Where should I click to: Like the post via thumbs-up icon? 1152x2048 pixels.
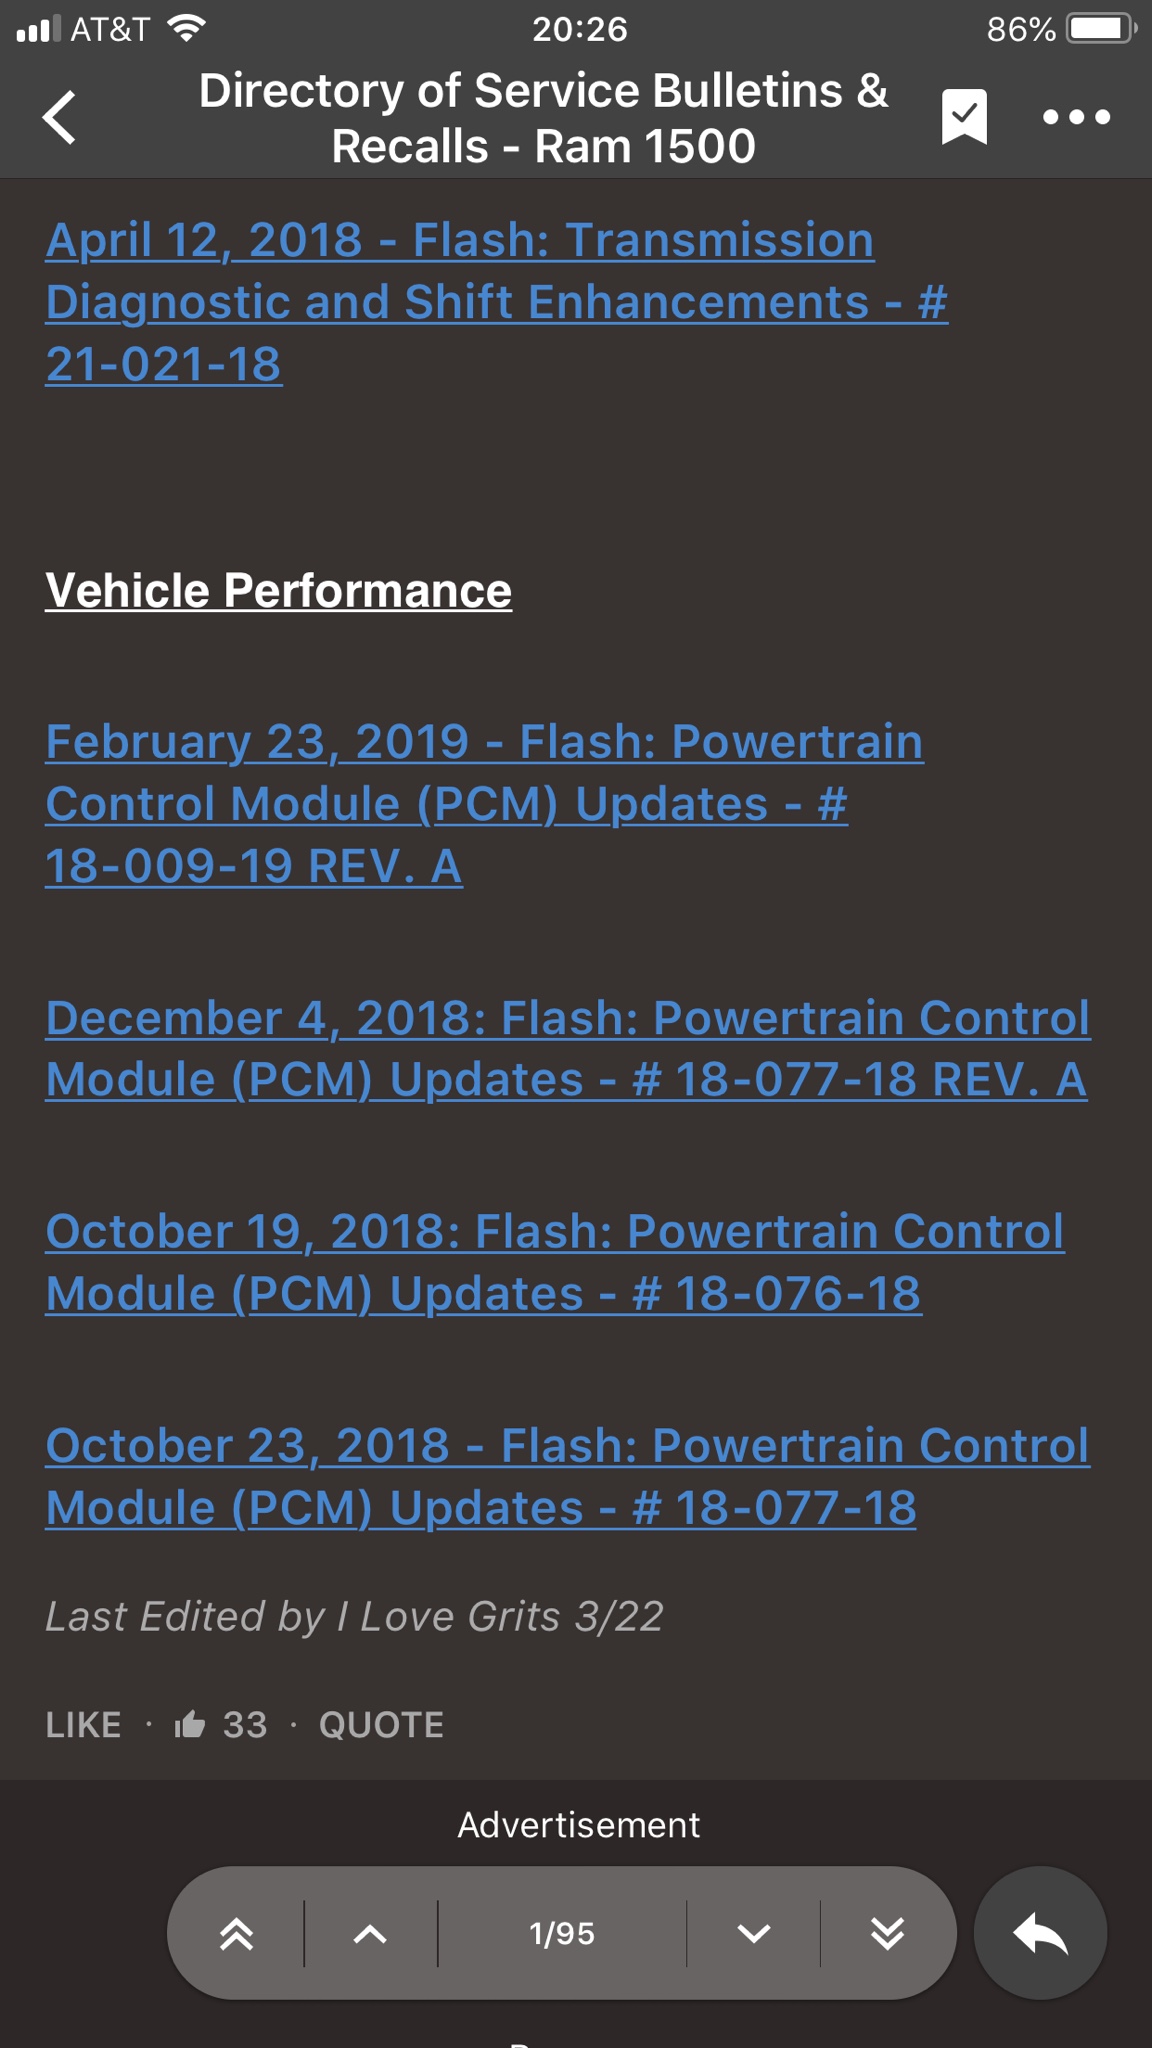point(190,1725)
